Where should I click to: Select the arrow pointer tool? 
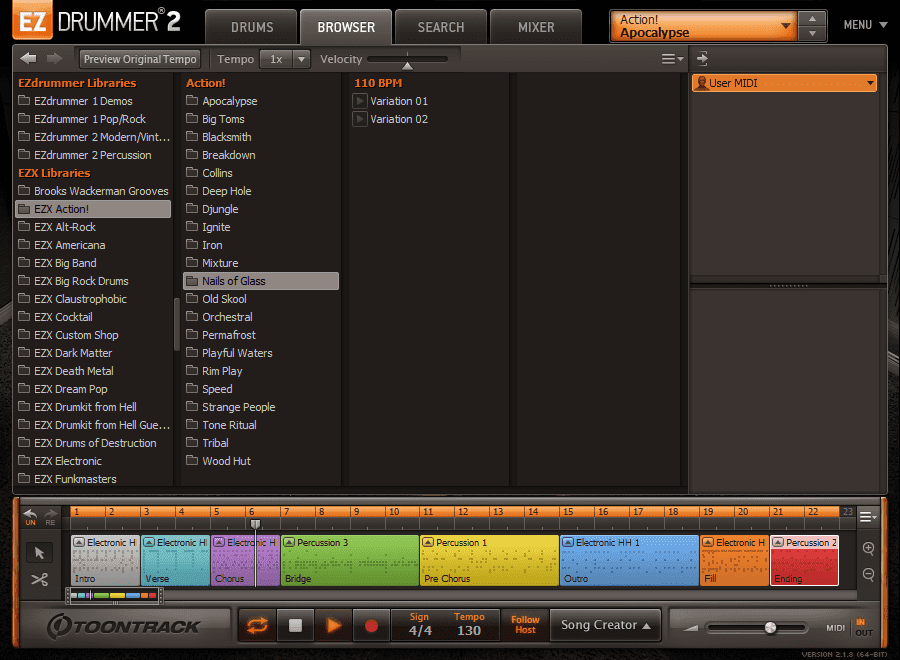(39, 553)
